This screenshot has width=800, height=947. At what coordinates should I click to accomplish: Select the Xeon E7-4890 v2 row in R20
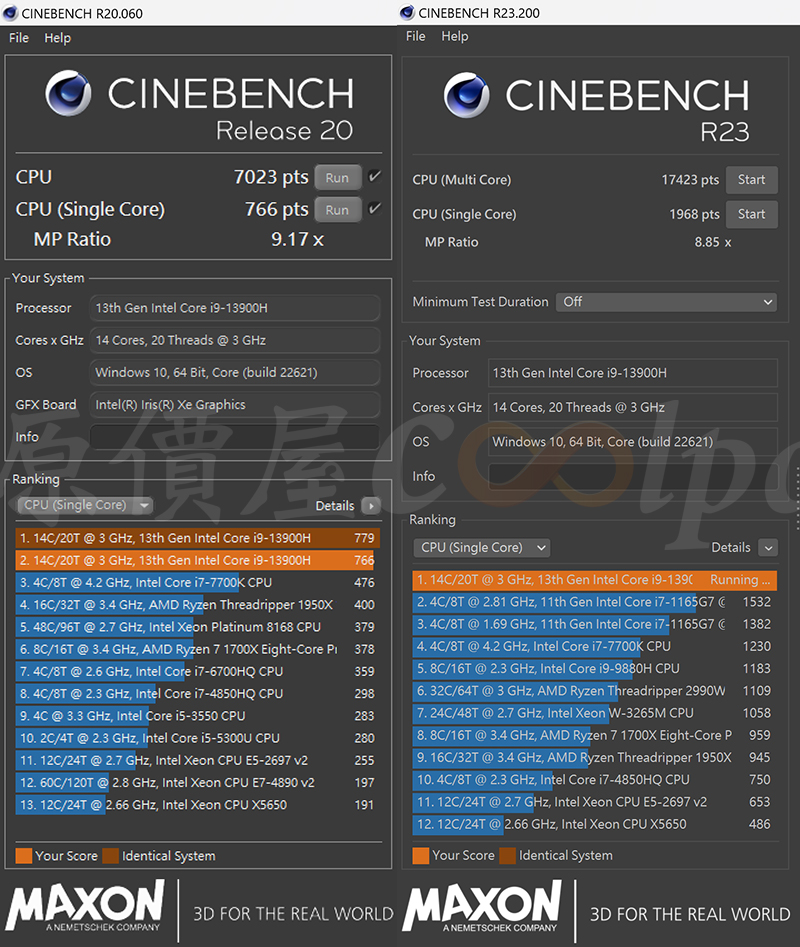click(x=198, y=783)
